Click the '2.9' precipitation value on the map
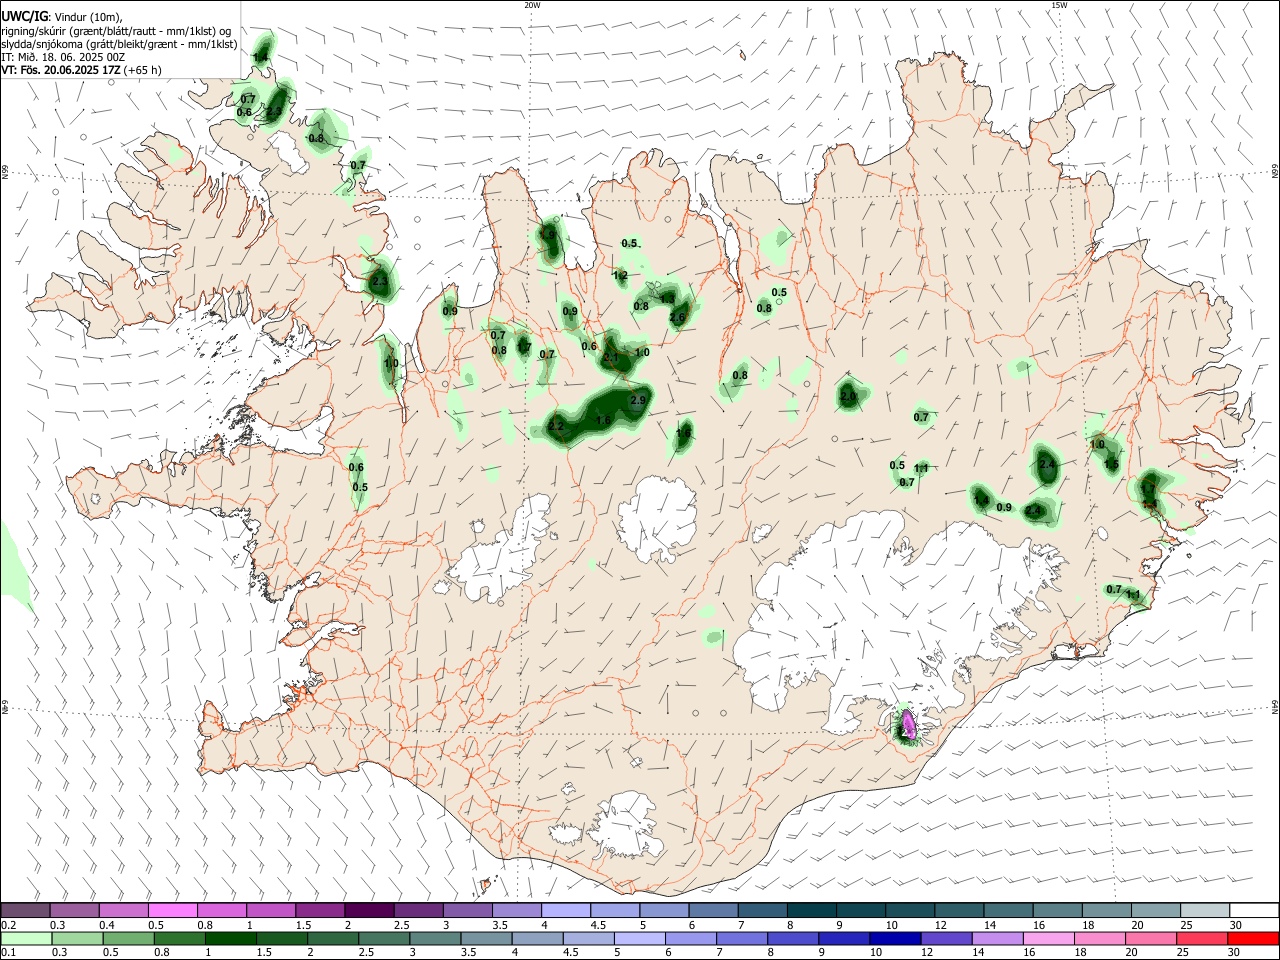This screenshot has height=960, width=1280. tap(639, 400)
